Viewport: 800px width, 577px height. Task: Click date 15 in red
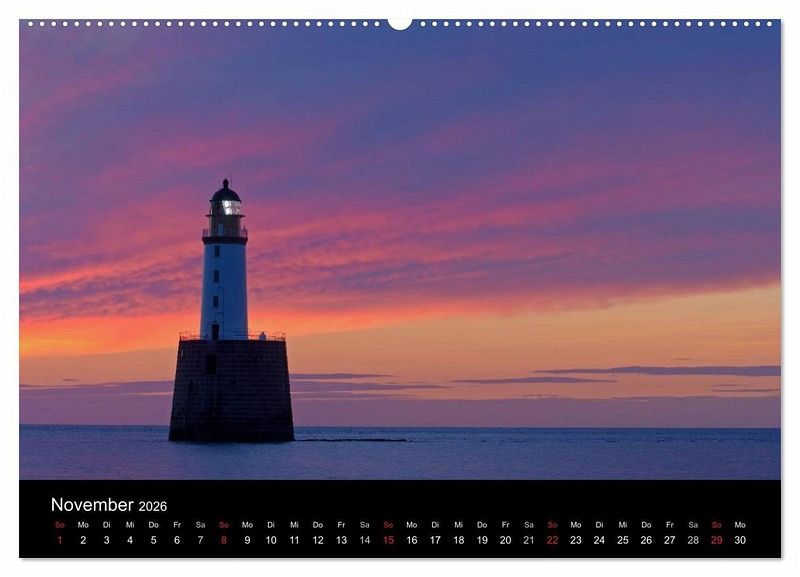coord(388,540)
